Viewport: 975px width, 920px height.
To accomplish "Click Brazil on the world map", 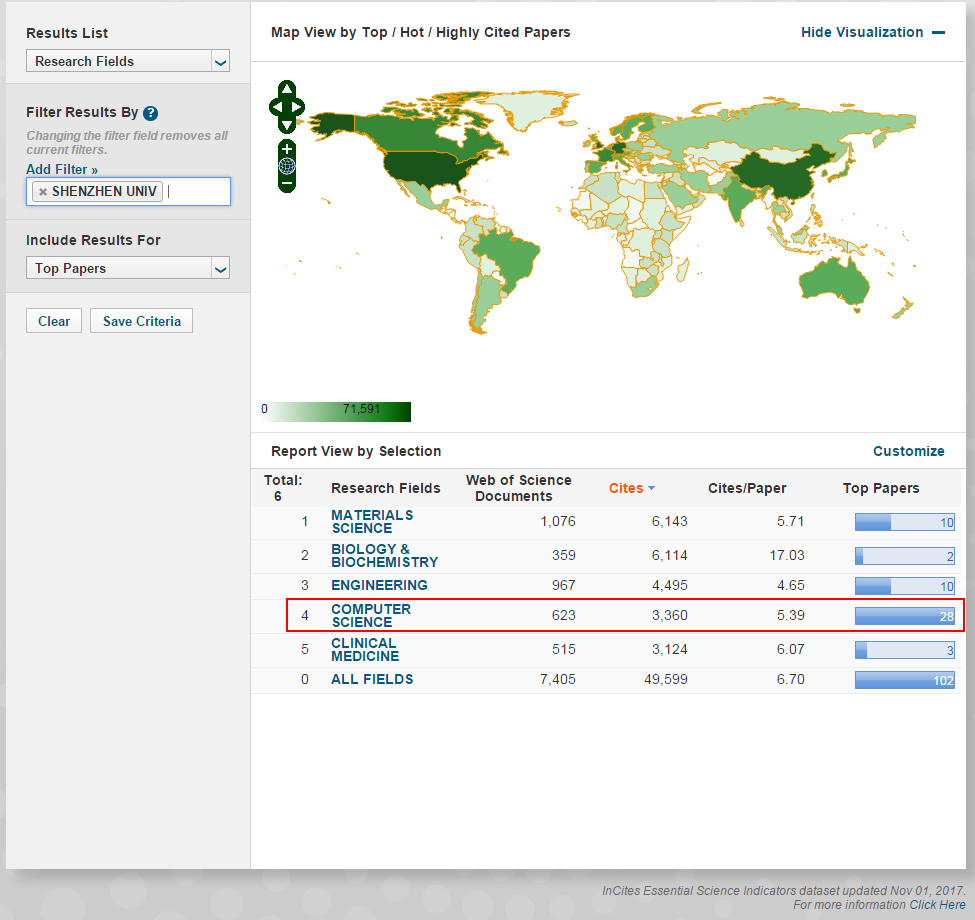I will (x=510, y=255).
